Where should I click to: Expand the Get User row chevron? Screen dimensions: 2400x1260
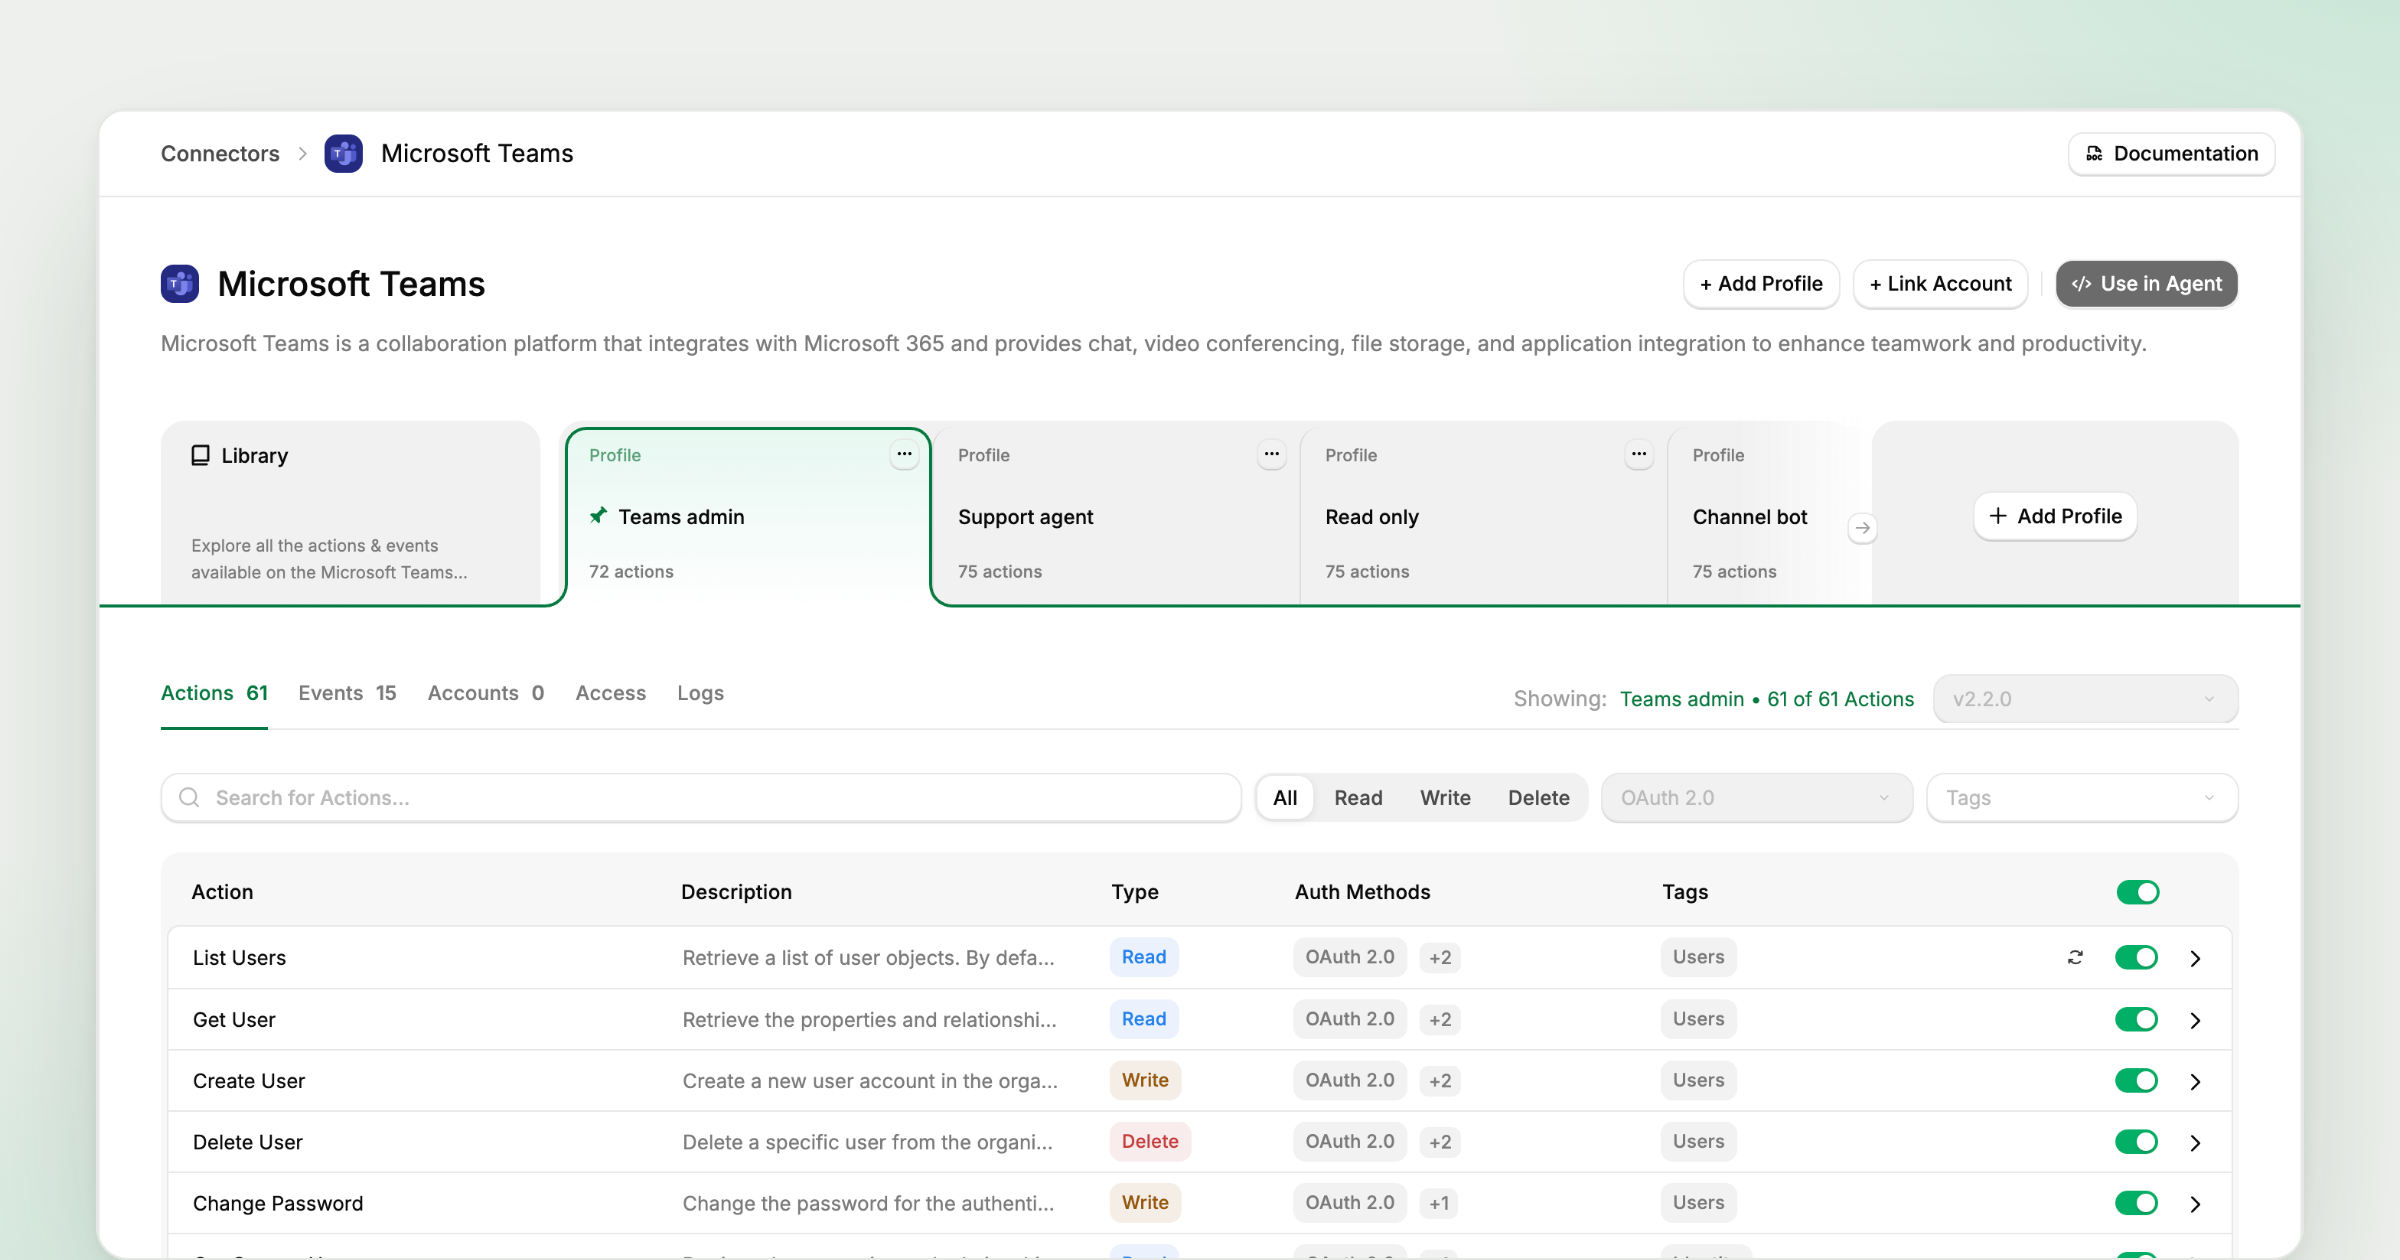2195,1020
